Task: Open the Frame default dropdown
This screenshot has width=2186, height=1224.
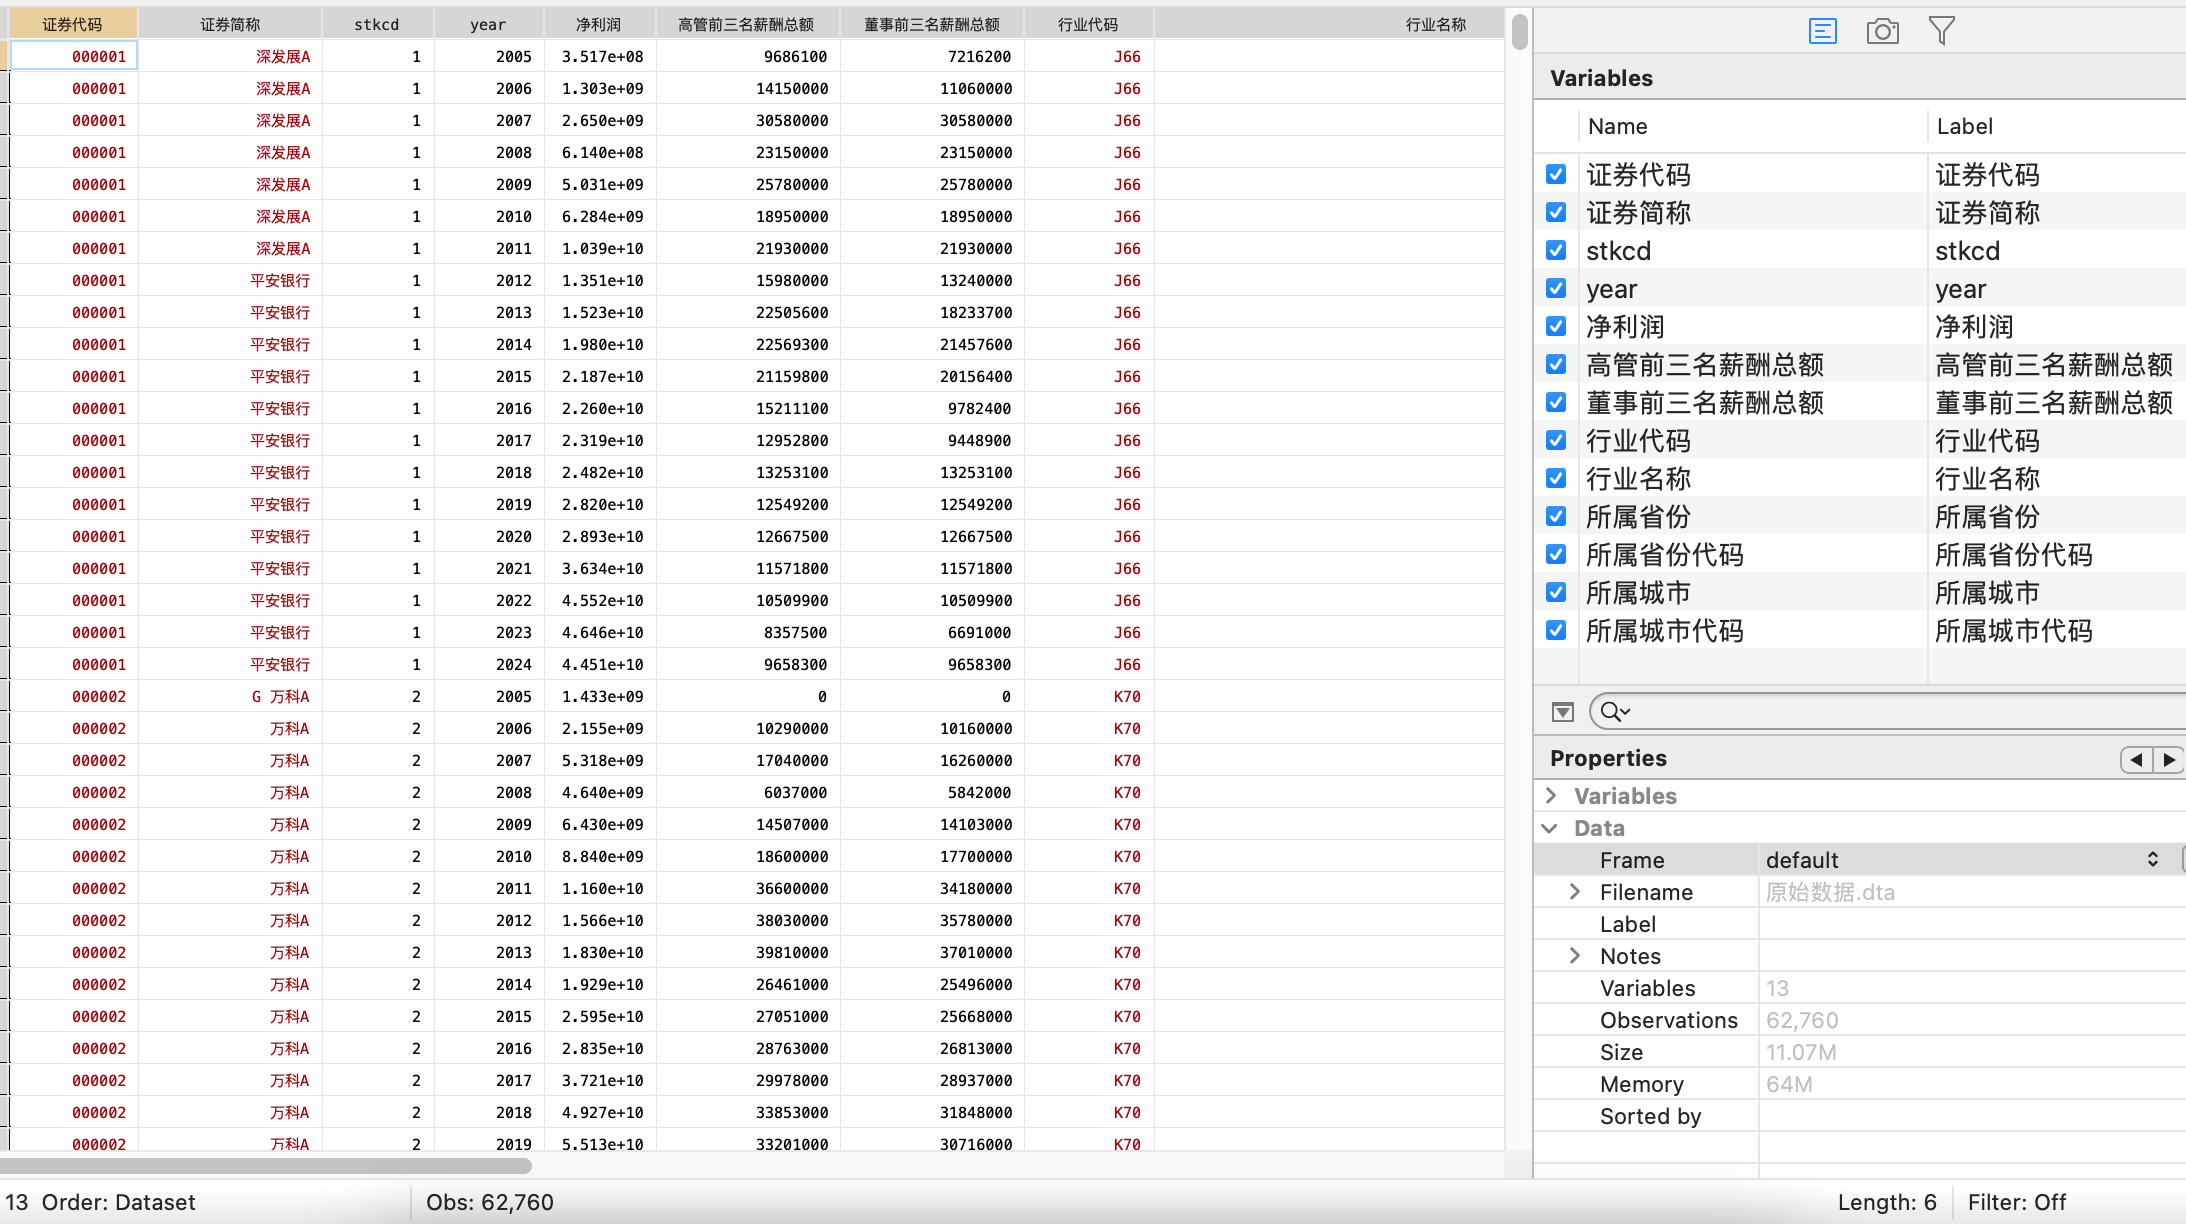Action: click(x=1960, y=860)
